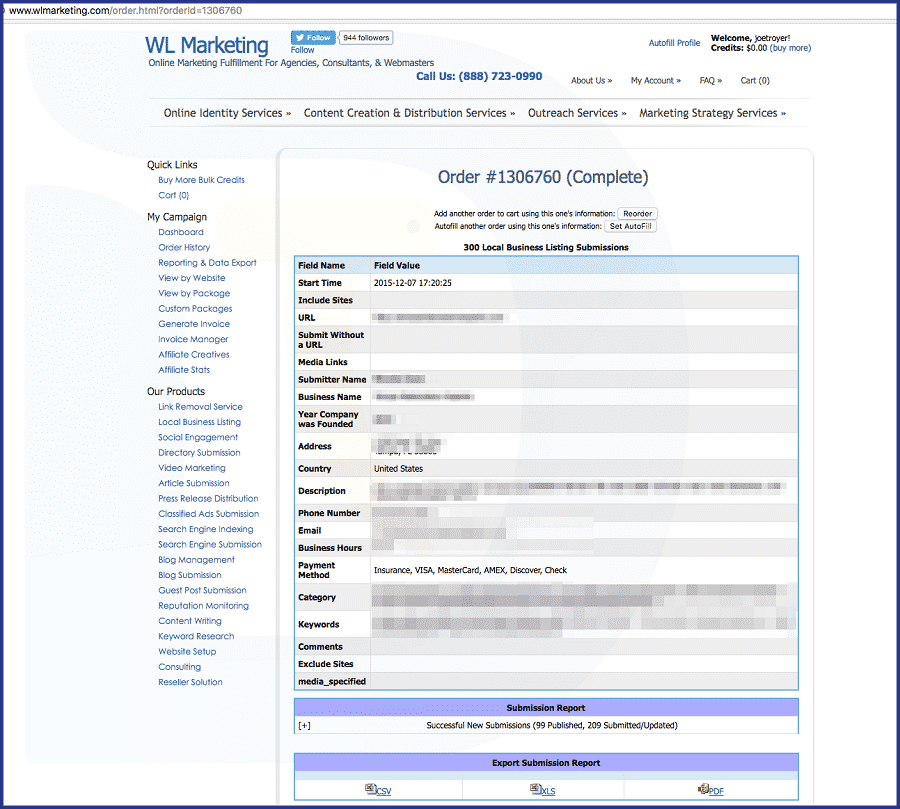The width and height of the screenshot is (900, 809).
Task: Download the CSV submission report
Action: [x=378, y=790]
